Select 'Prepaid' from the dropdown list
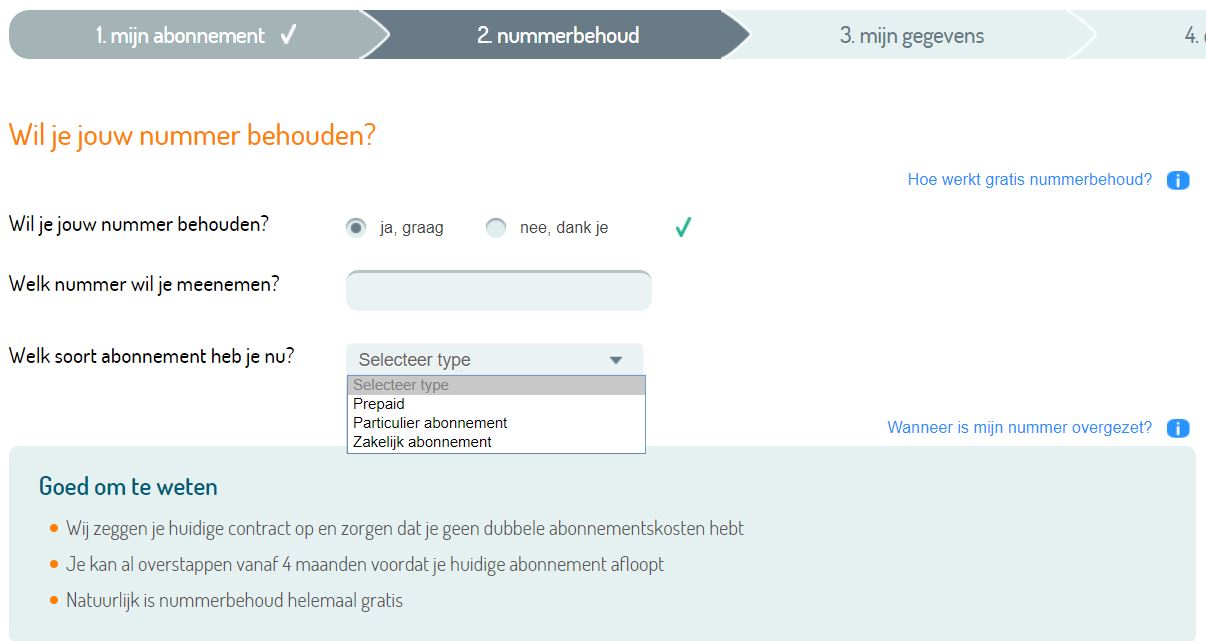Image resolution: width=1206 pixels, height=641 pixels. point(378,403)
